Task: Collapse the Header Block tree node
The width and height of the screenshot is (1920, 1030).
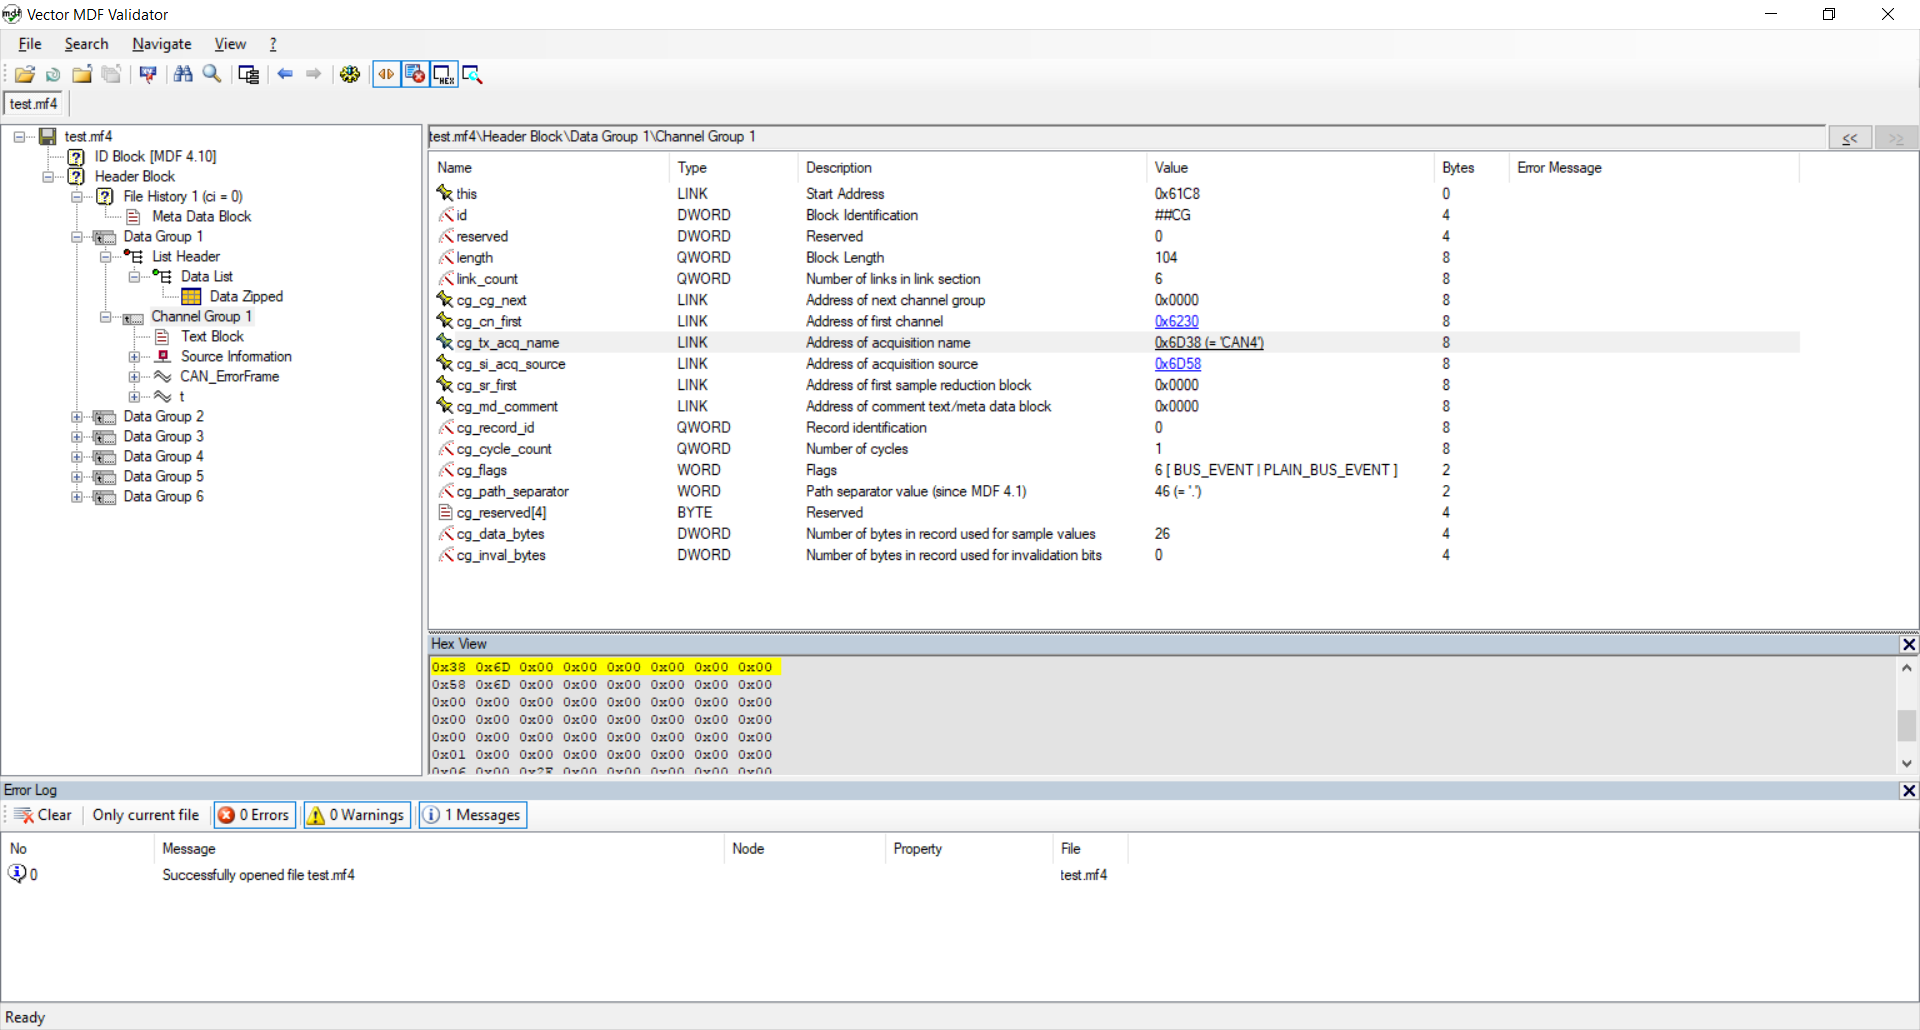Action: click(49, 177)
